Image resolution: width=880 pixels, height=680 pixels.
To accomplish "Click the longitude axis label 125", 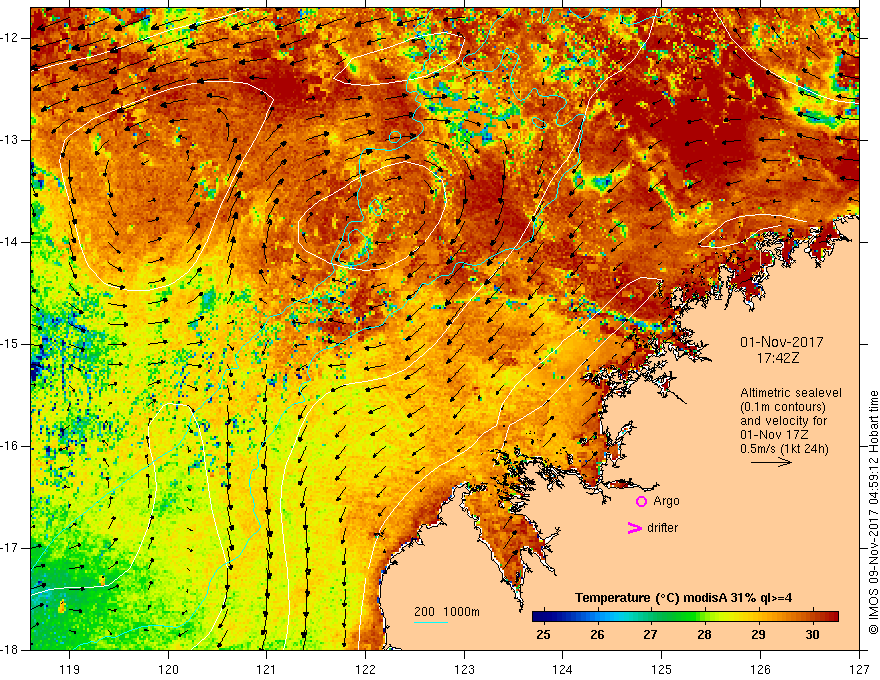I will [x=661, y=669].
